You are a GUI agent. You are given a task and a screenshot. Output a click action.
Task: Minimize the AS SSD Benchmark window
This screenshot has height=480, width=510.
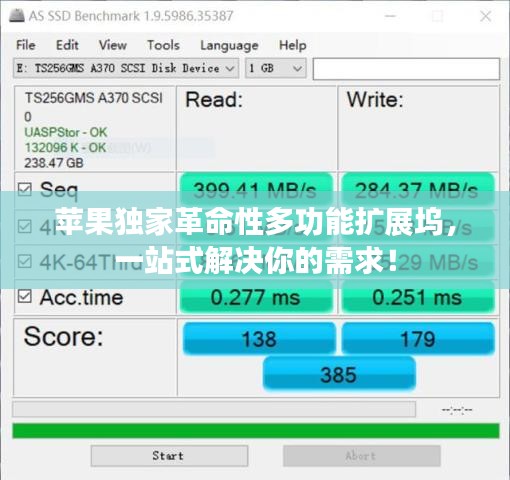pyautogui.click(x=390, y=16)
